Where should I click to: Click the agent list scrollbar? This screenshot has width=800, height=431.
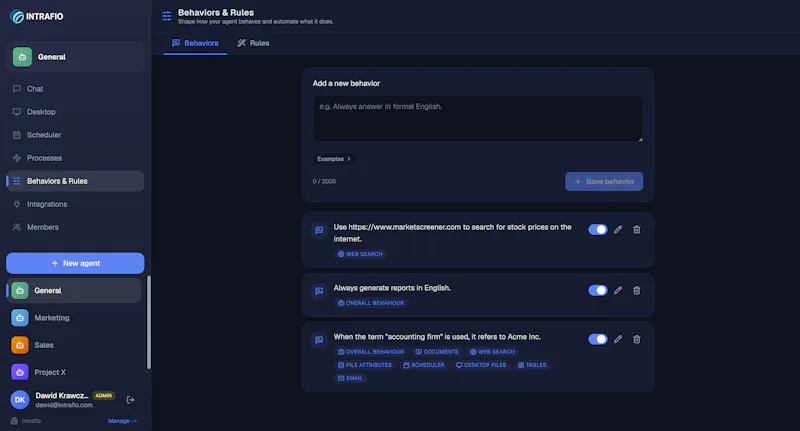[148, 322]
